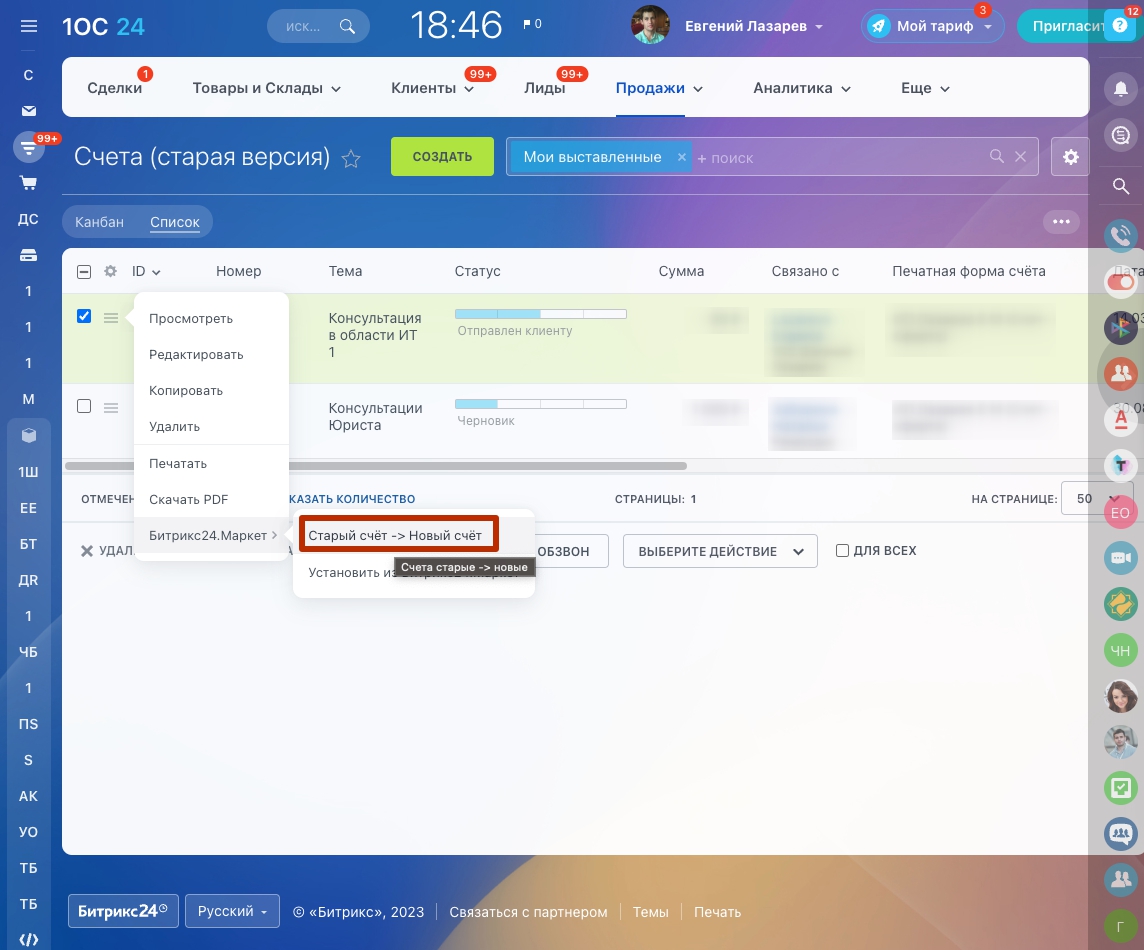Open the three dots more options button
This screenshot has width=1144, height=950.
1062,222
